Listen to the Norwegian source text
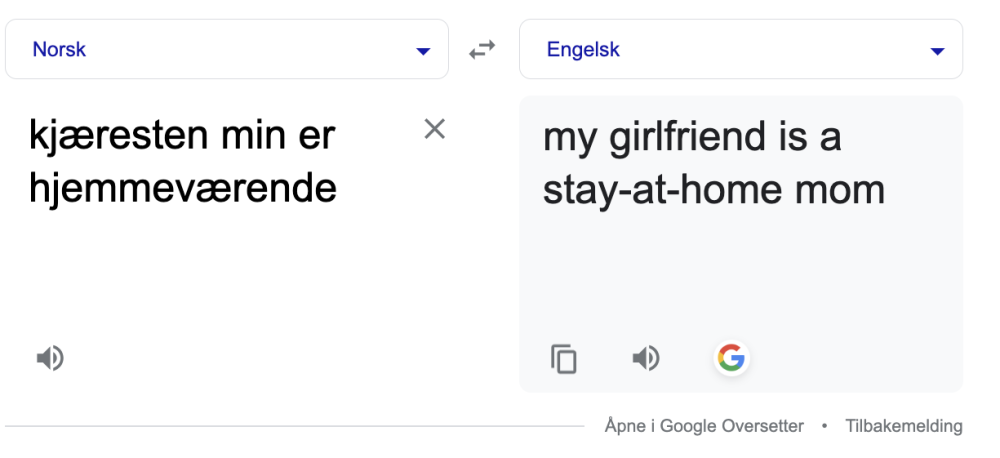This screenshot has height=458, width=1000. [x=50, y=358]
